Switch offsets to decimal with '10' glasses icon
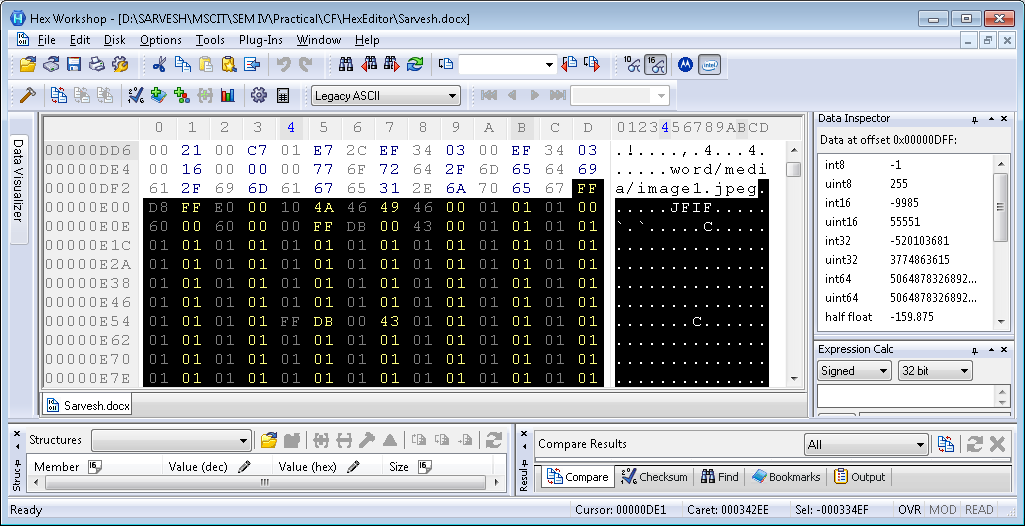Image resolution: width=1025 pixels, height=526 pixels. [632, 64]
